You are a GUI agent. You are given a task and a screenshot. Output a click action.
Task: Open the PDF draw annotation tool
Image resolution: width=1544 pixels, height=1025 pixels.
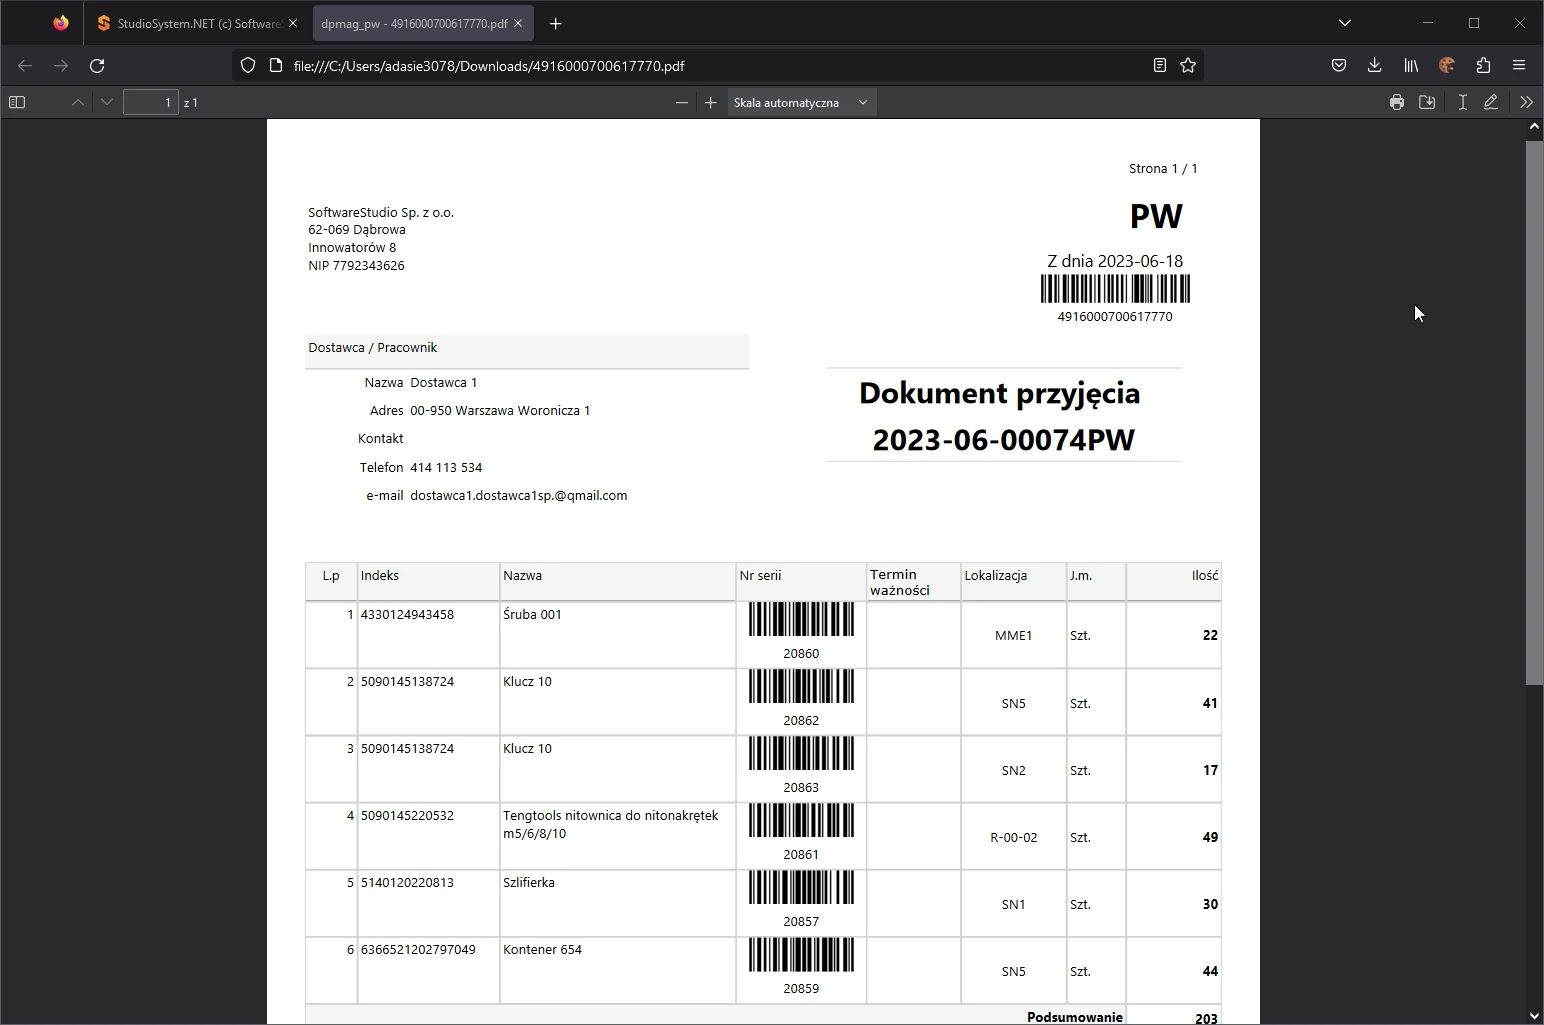pyautogui.click(x=1491, y=102)
